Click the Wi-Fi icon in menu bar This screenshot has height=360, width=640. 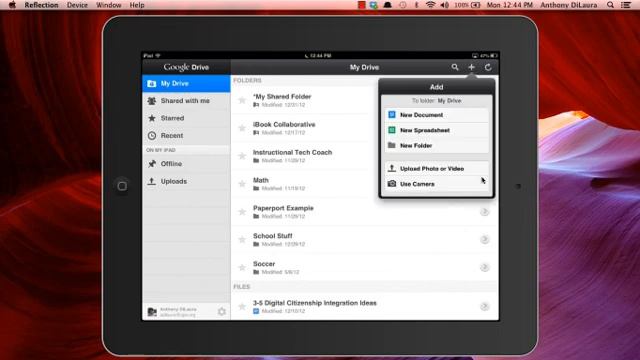point(430,5)
